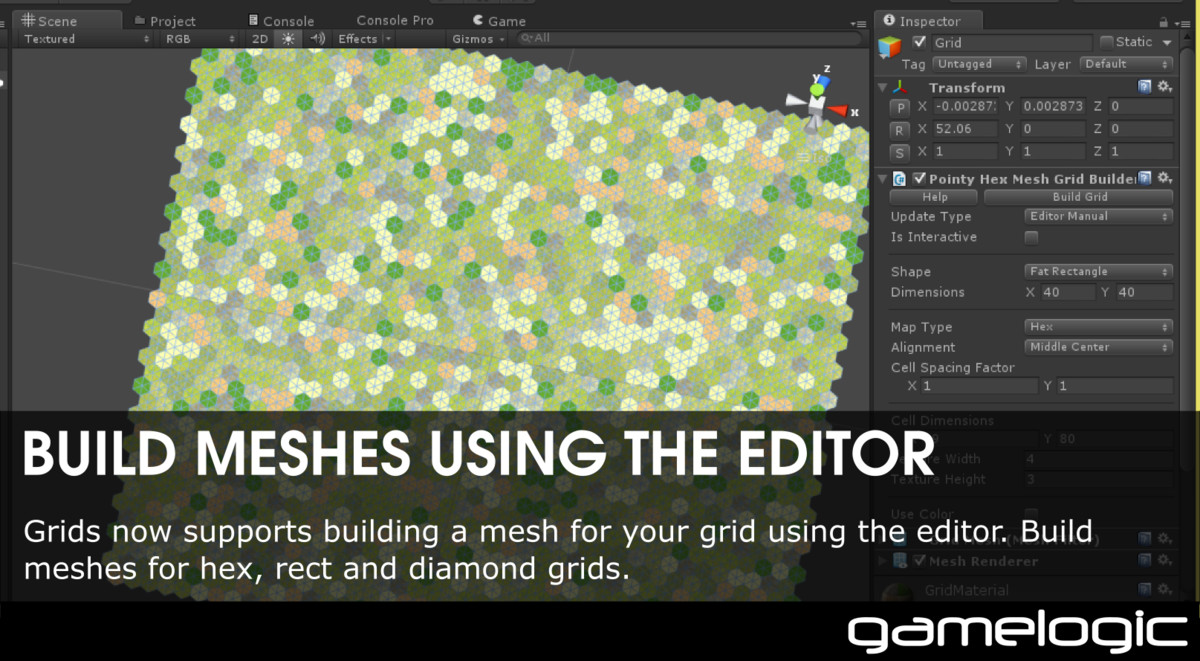Click the Position Y field 0.002873
1200x661 pixels.
[x=1052, y=105]
